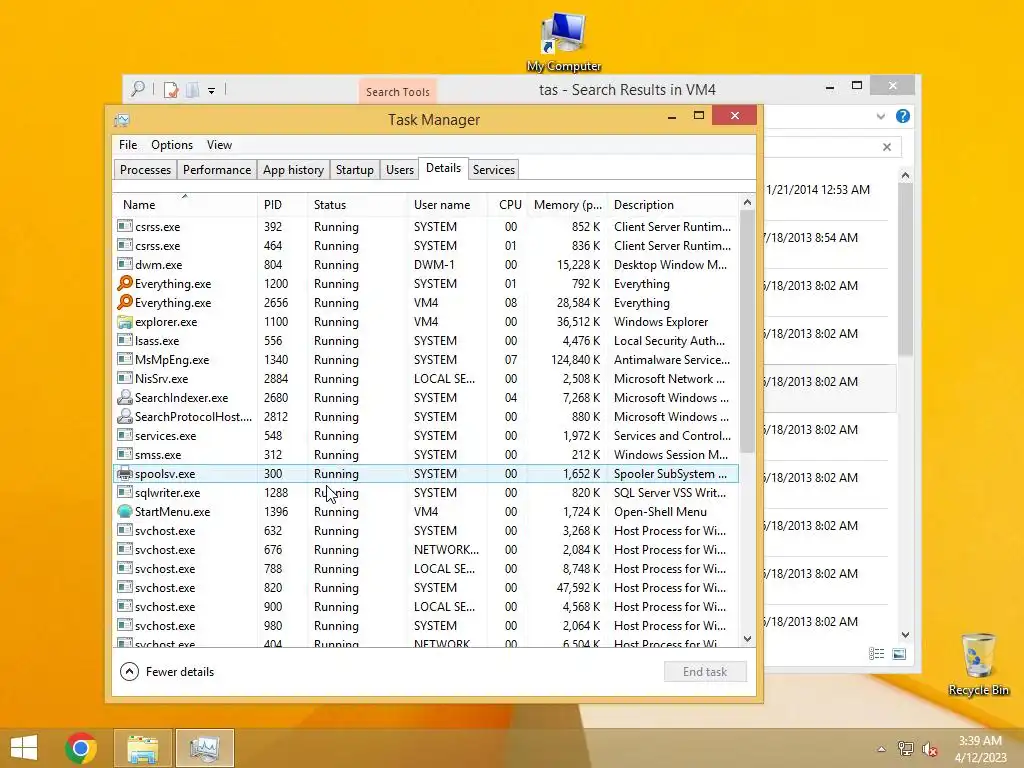Click the MsMpEng.exe process icon
1024x768 pixels.
tap(125, 359)
